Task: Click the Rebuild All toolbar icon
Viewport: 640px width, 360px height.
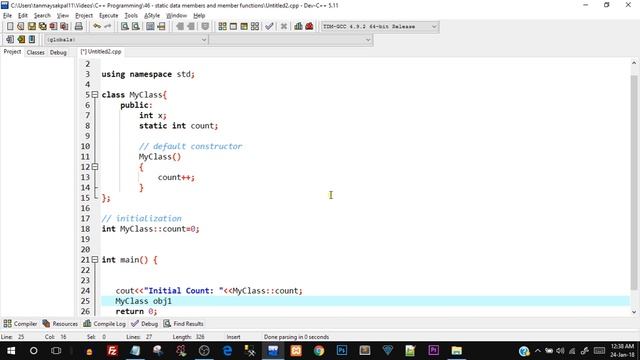Action: click(x=255, y=27)
